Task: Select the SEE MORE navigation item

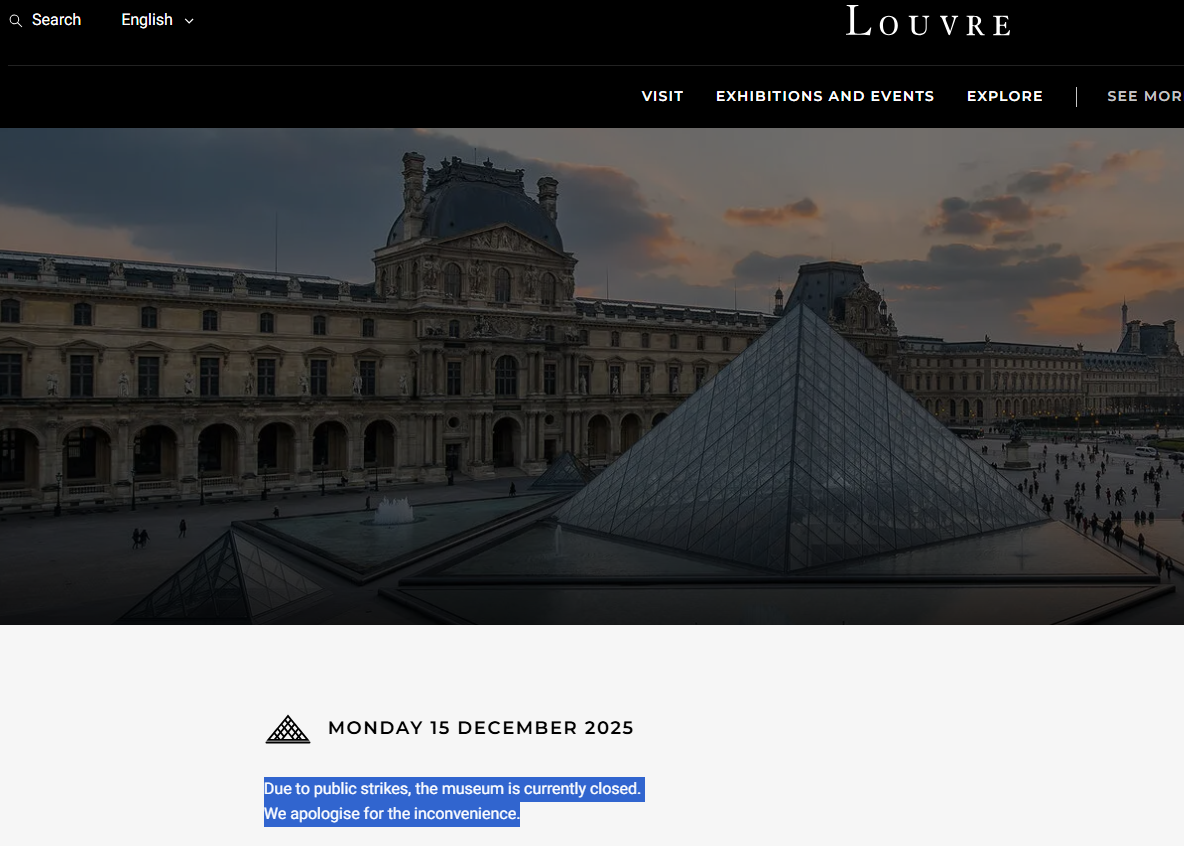Action: coord(1145,96)
